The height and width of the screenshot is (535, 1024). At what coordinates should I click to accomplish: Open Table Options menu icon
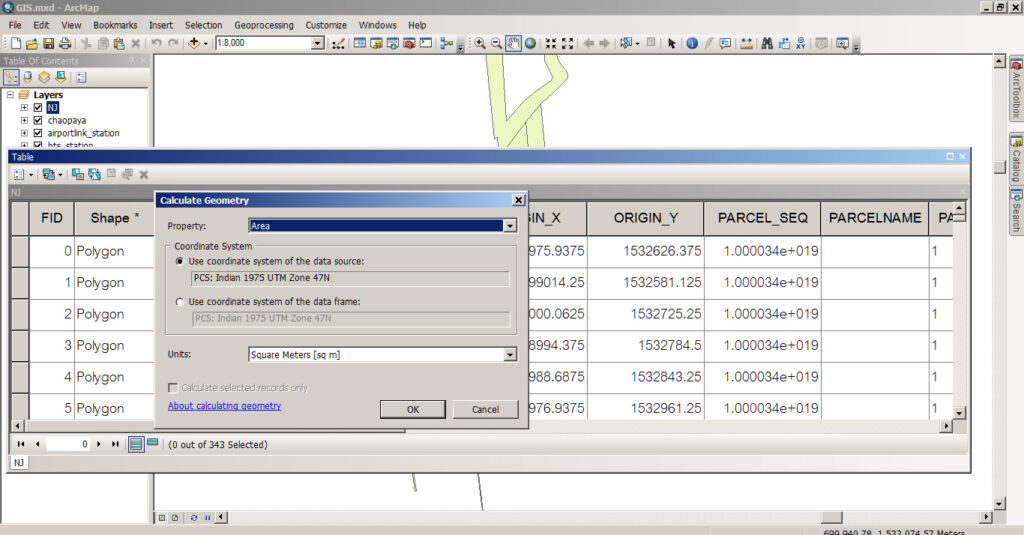click(20, 174)
